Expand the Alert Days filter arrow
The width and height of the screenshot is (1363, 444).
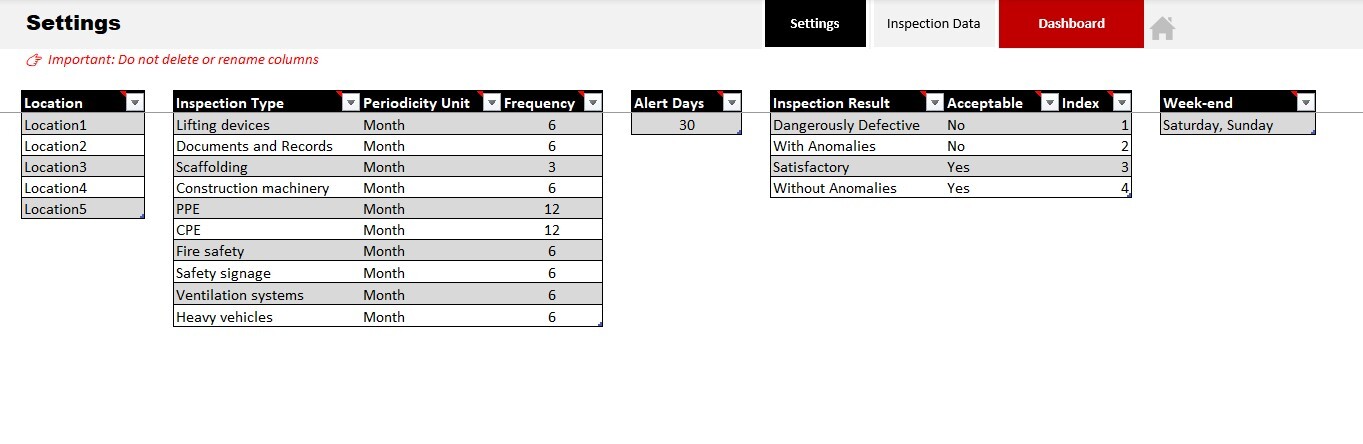tap(732, 102)
